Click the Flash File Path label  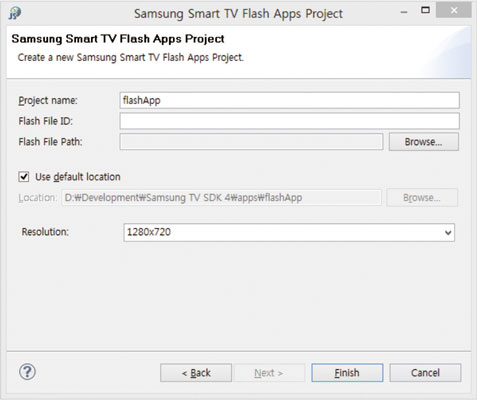(50, 142)
